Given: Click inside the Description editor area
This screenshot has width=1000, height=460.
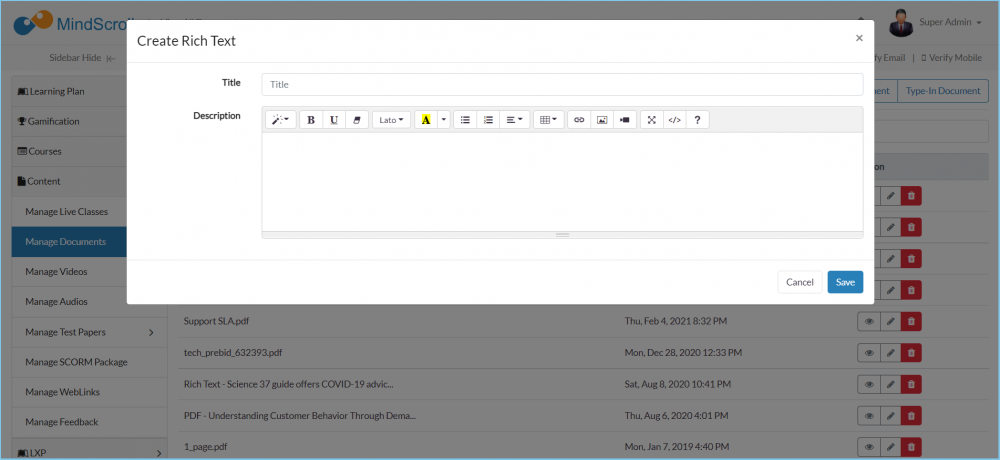Looking at the screenshot, I should click(x=562, y=182).
